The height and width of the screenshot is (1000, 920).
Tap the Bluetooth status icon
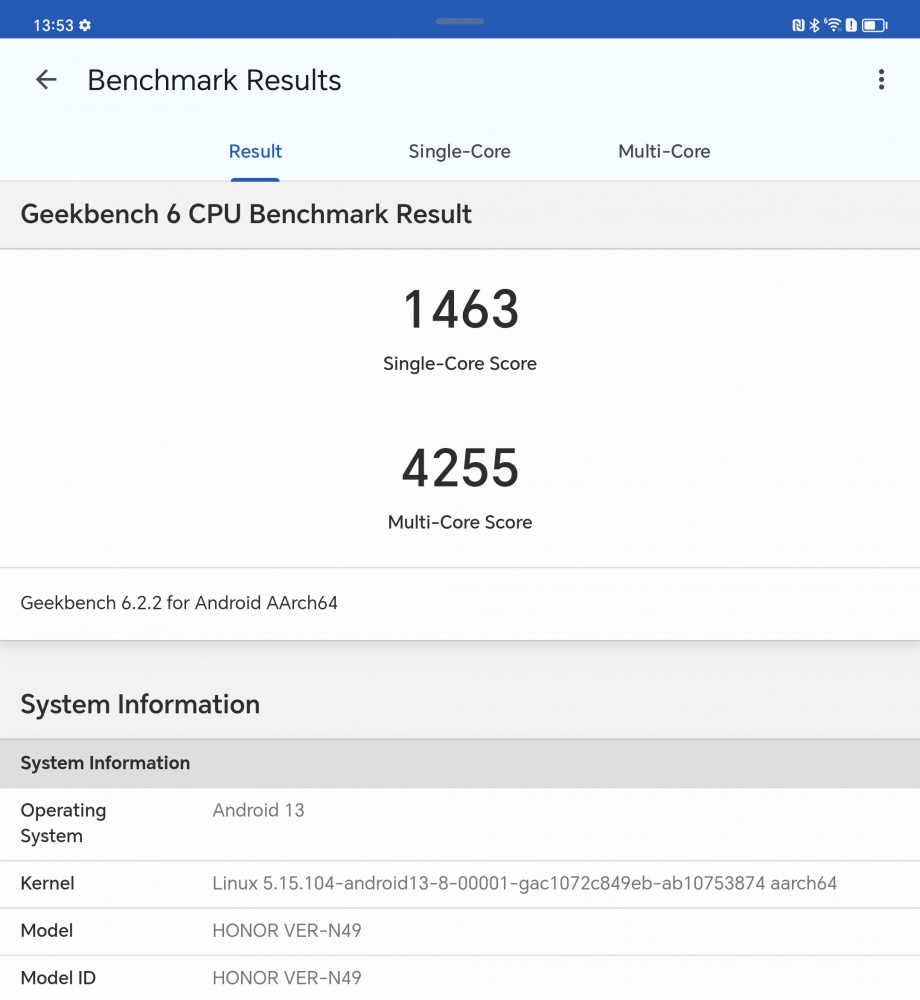coord(814,25)
